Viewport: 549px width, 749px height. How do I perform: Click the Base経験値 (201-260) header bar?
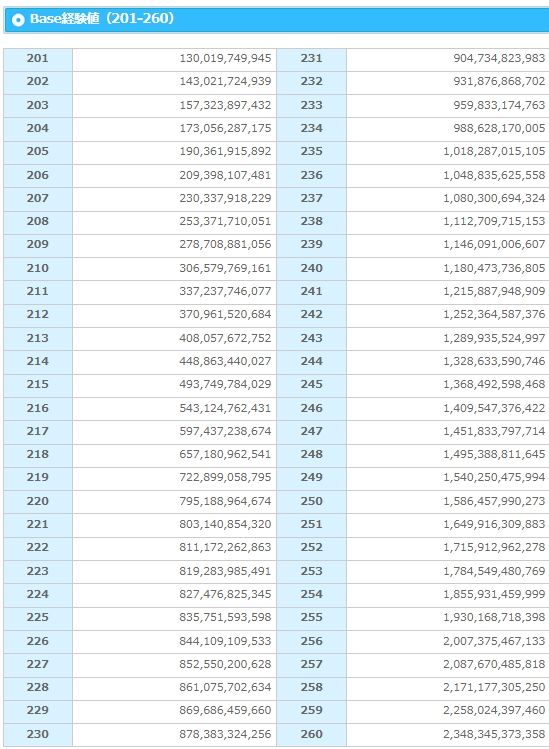coord(276,20)
